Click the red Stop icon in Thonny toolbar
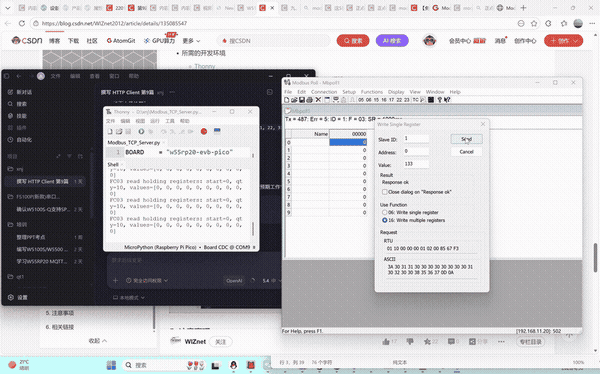Screen dimensions: 600x374 point(204,131)
